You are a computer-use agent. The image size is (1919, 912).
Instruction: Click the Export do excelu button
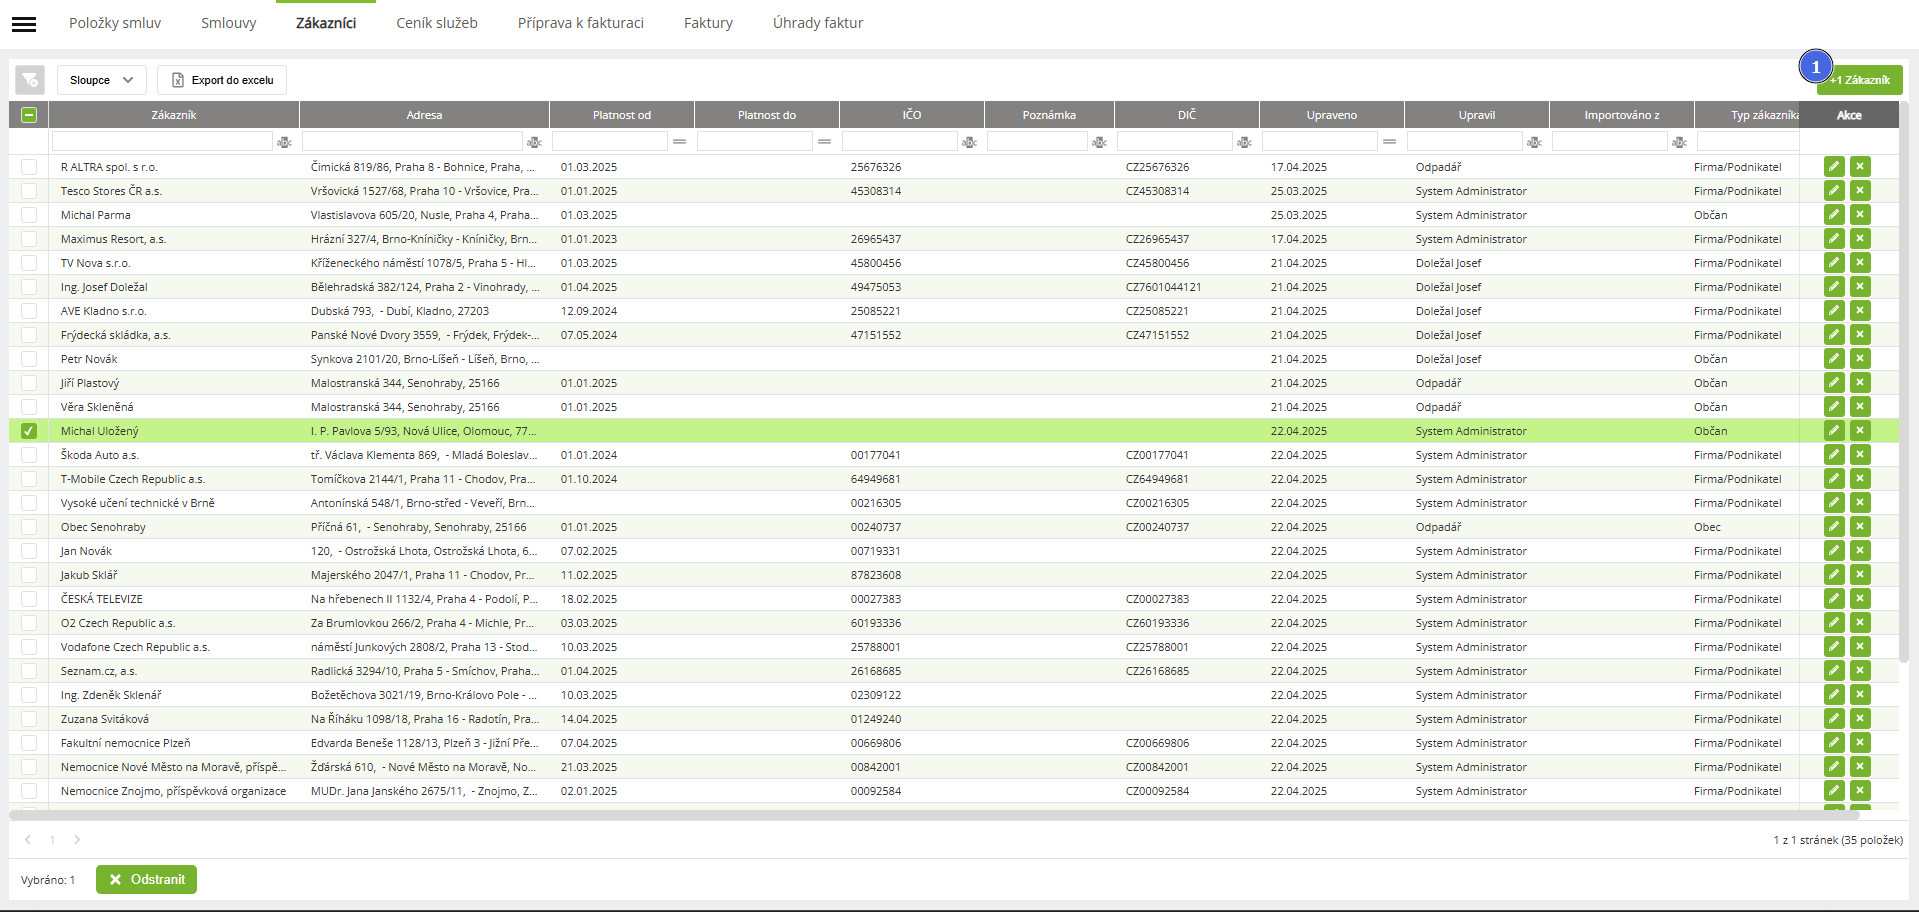point(222,80)
